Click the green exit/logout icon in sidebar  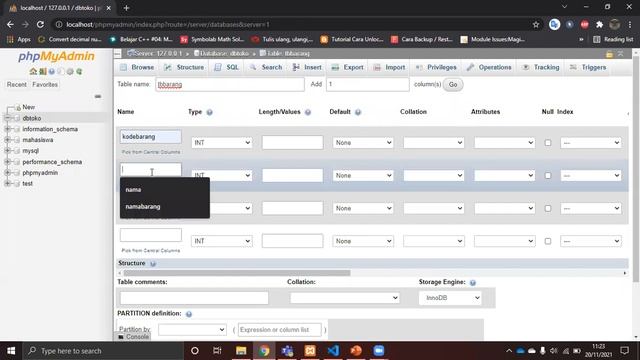(x=42, y=71)
